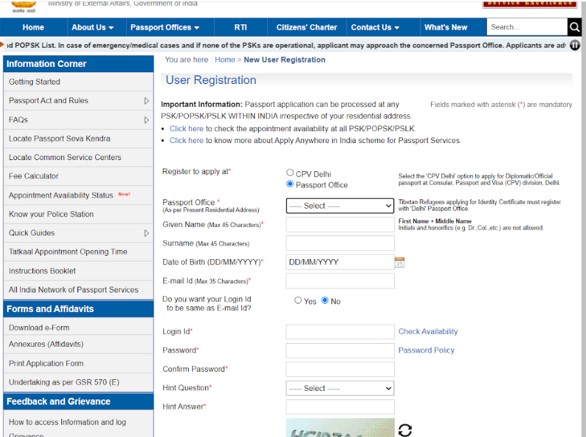Open the Passport Office select dropdown
Screen dimensions: 586x437
(x=340, y=206)
